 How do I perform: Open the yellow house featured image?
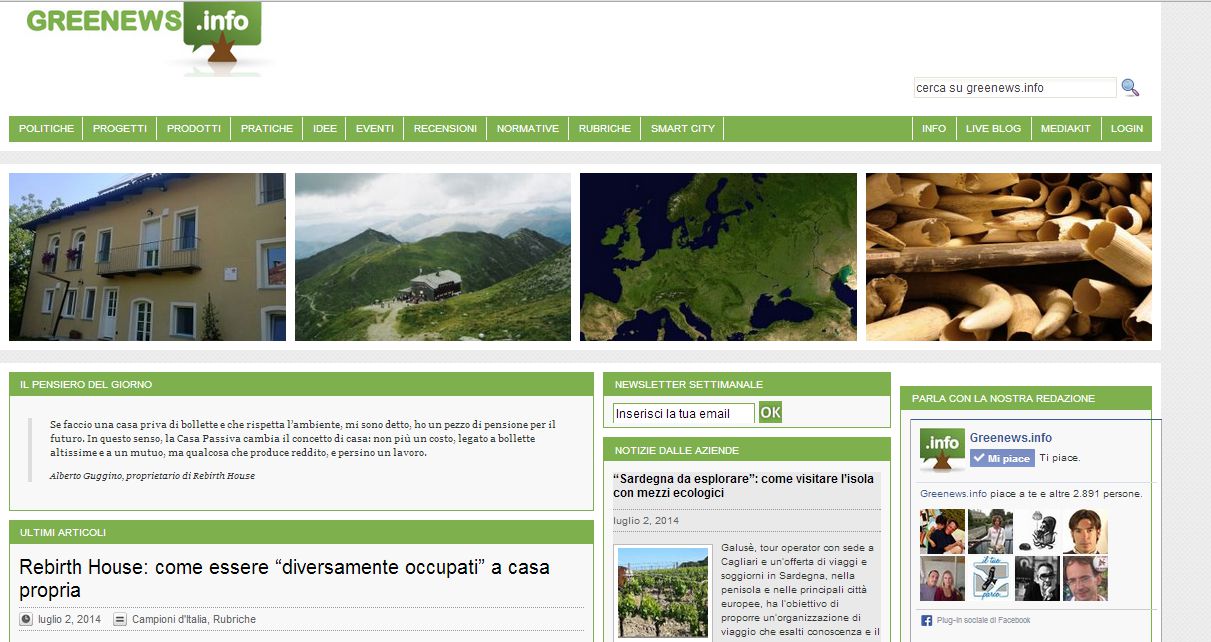tap(147, 257)
